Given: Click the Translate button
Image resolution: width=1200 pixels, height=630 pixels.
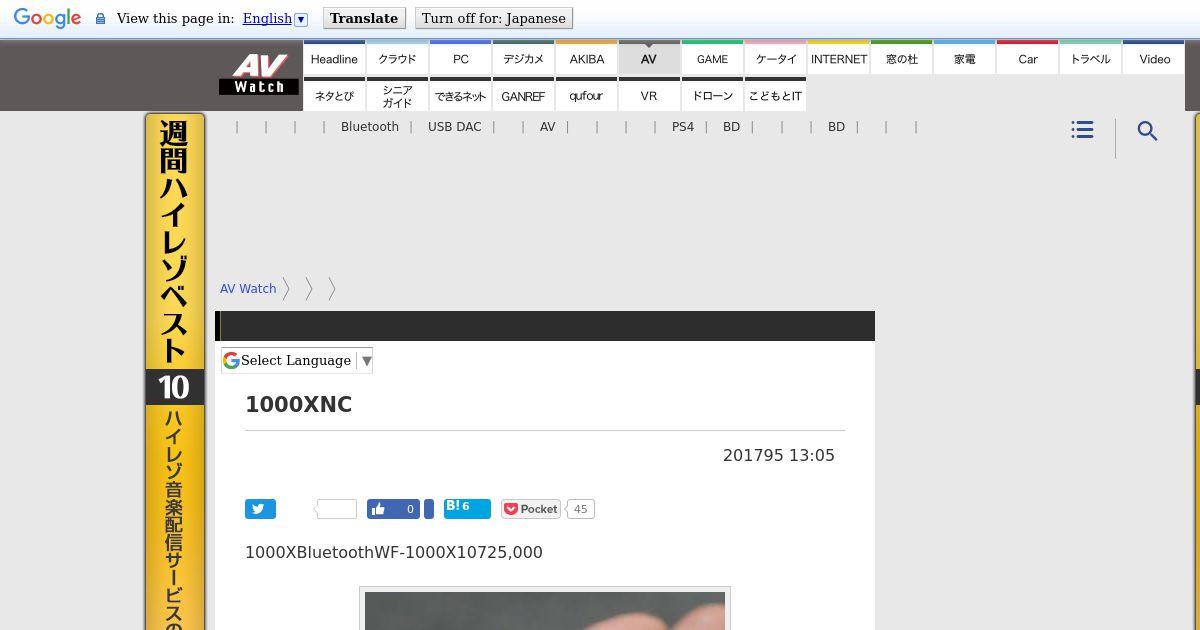Looking at the screenshot, I should tap(364, 18).
